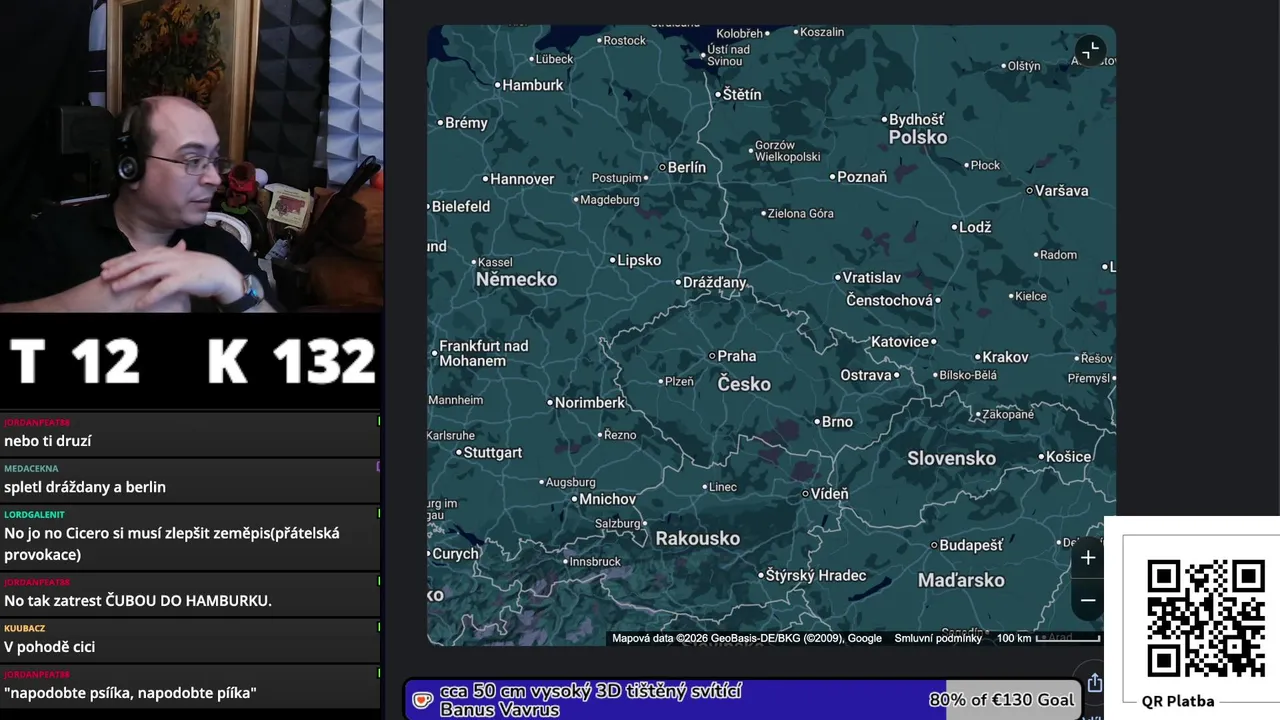Click the K 132 counter
1280x720 pixels.
click(x=291, y=361)
